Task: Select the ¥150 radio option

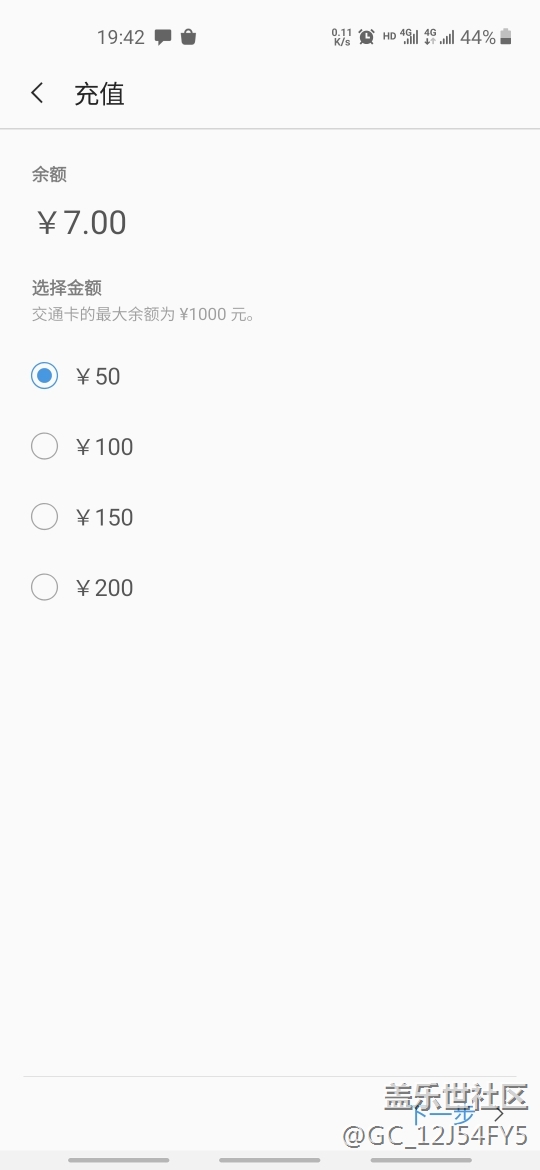Action: 44,516
